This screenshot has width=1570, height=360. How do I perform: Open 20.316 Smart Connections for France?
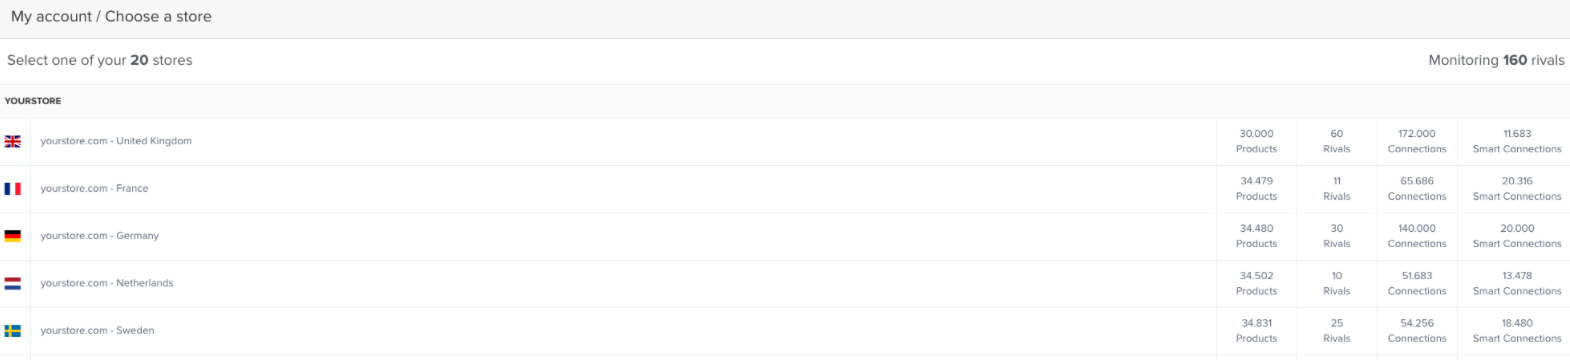tap(1517, 188)
